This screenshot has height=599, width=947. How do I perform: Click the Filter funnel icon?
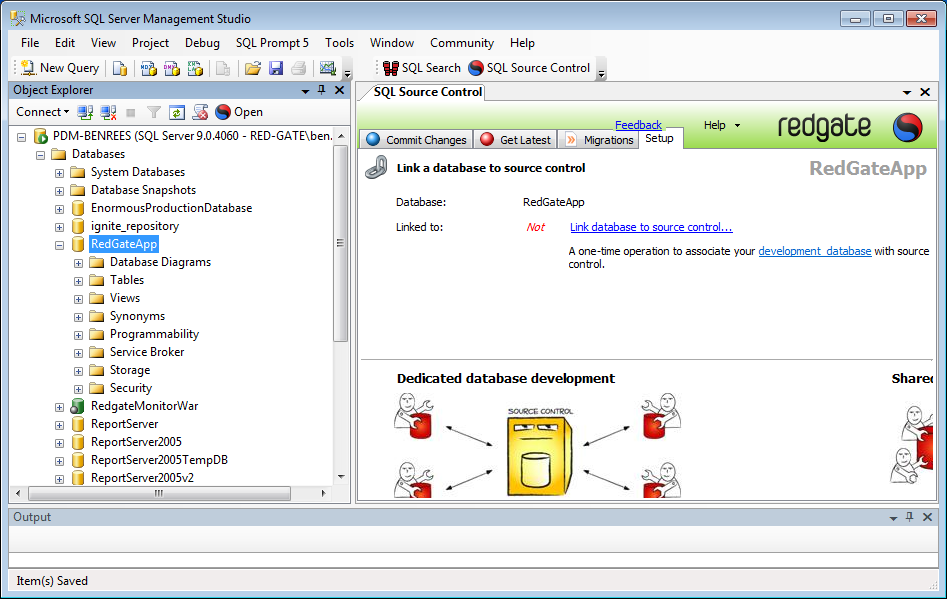pos(154,112)
